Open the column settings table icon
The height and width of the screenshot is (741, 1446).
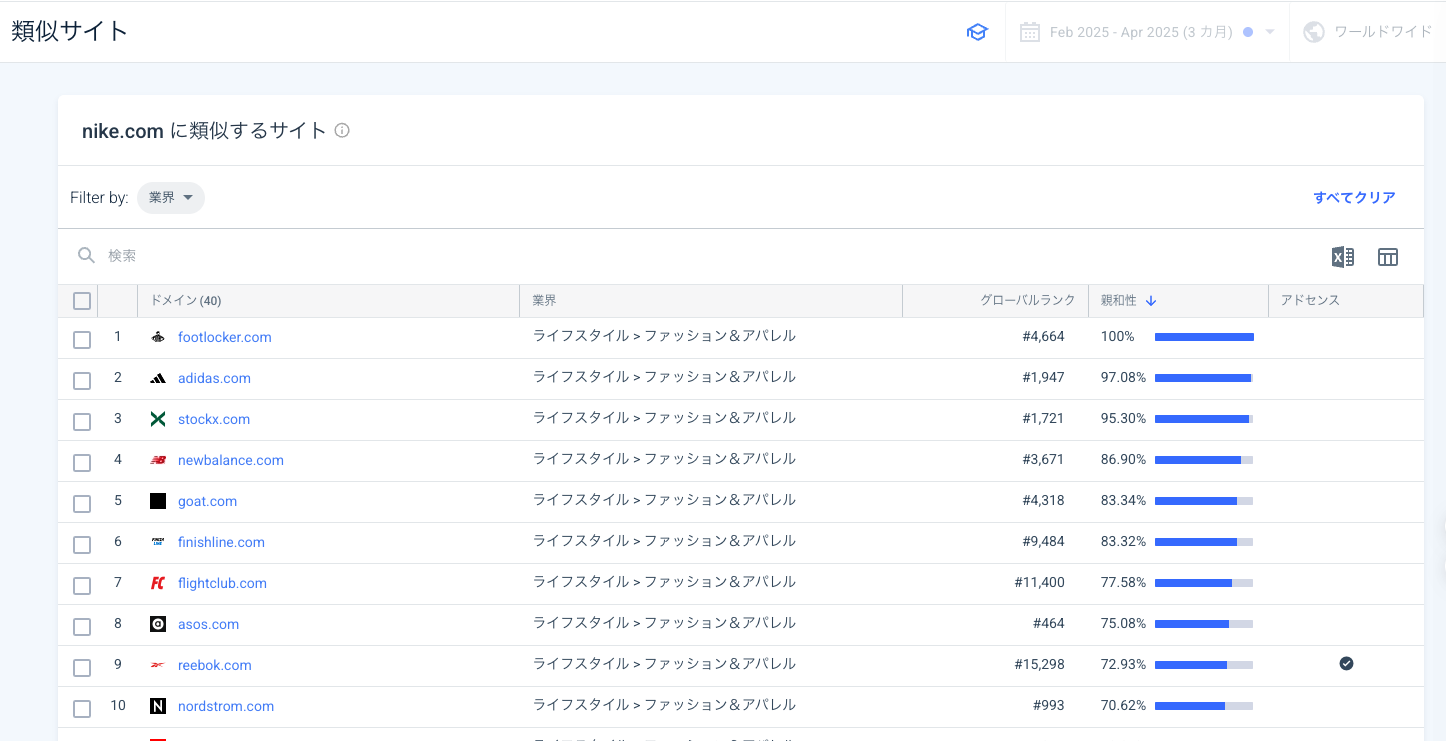1388,257
